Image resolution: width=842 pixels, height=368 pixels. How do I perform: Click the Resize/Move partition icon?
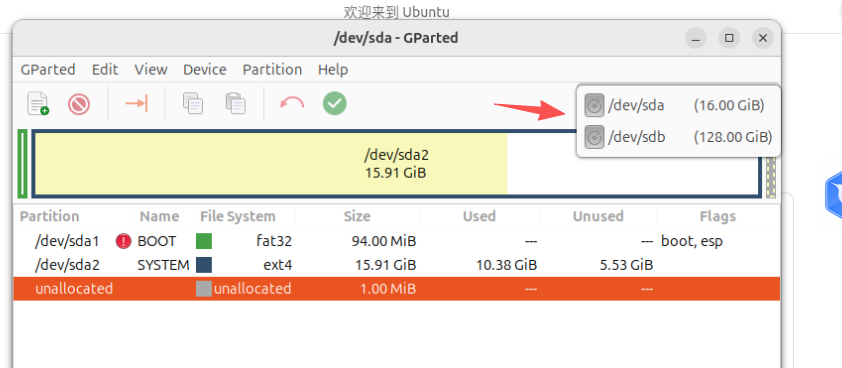(136, 103)
